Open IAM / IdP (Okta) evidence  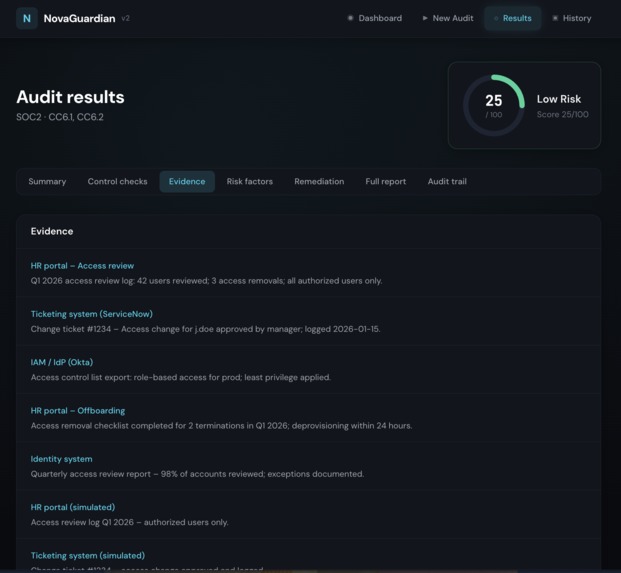pyautogui.click(x=62, y=362)
